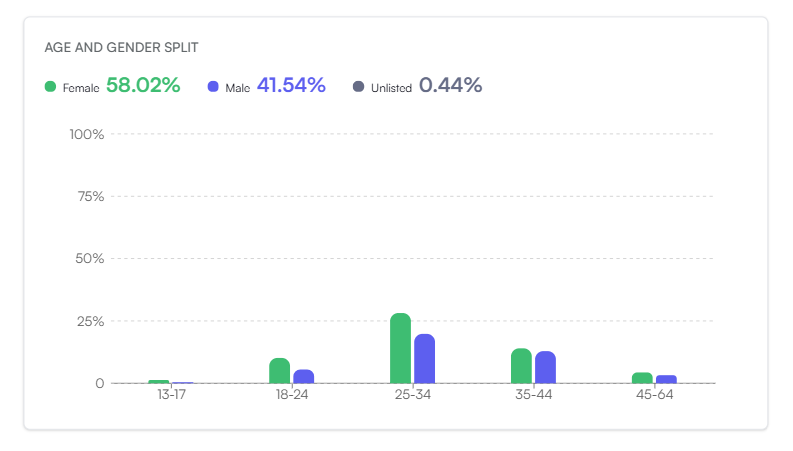The height and width of the screenshot is (451, 793).
Task: Click the green Female bar for 25-34
Action: click(x=401, y=348)
